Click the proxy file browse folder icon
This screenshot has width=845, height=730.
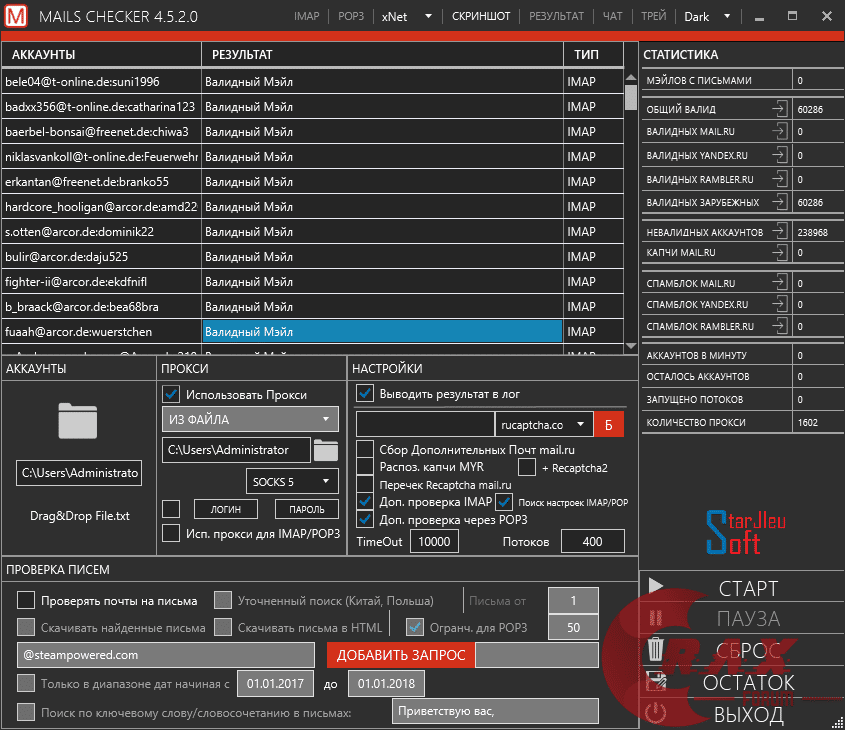(x=326, y=450)
